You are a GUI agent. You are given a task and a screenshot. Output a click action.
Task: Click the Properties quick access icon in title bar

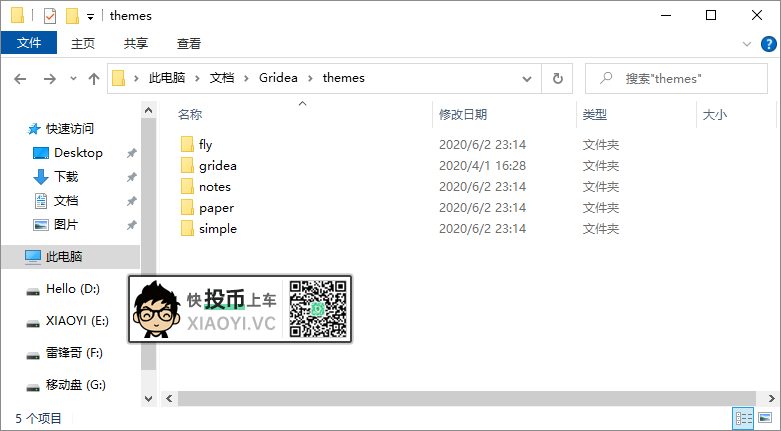(x=50, y=16)
